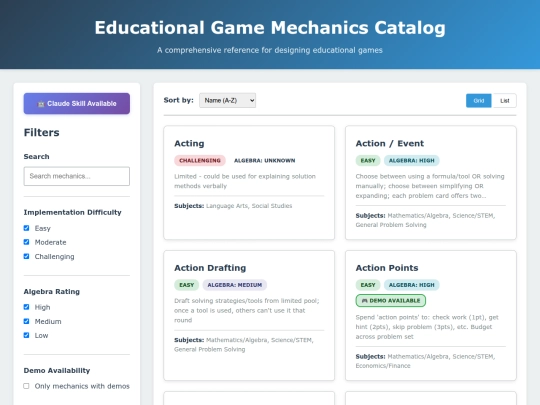Click Action Drafting description about limited pool
540x405 pixels.
point(247,310)
